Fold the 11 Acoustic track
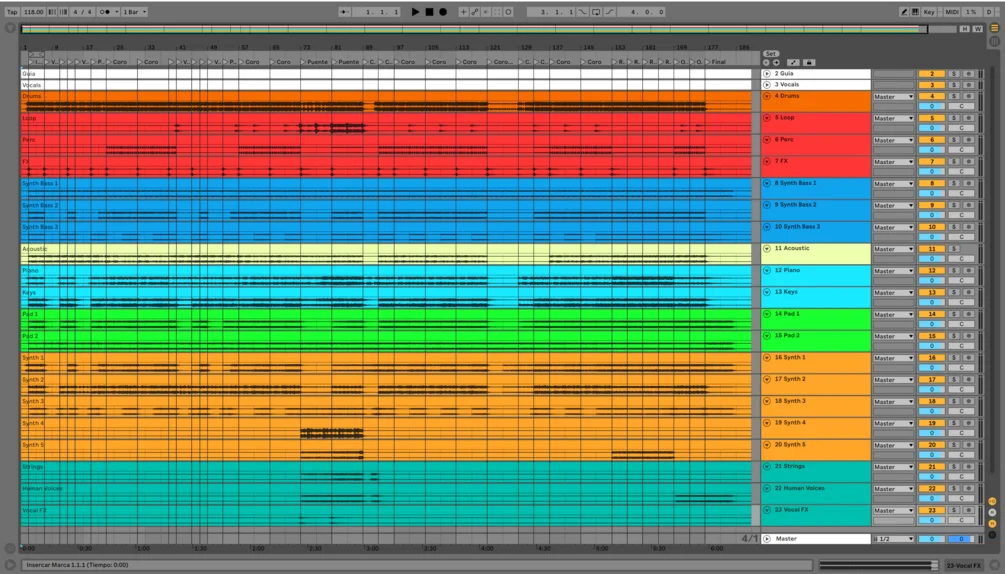Image resolution: width=1005 pixels, height=574 pixels. [x=767, y=249]
